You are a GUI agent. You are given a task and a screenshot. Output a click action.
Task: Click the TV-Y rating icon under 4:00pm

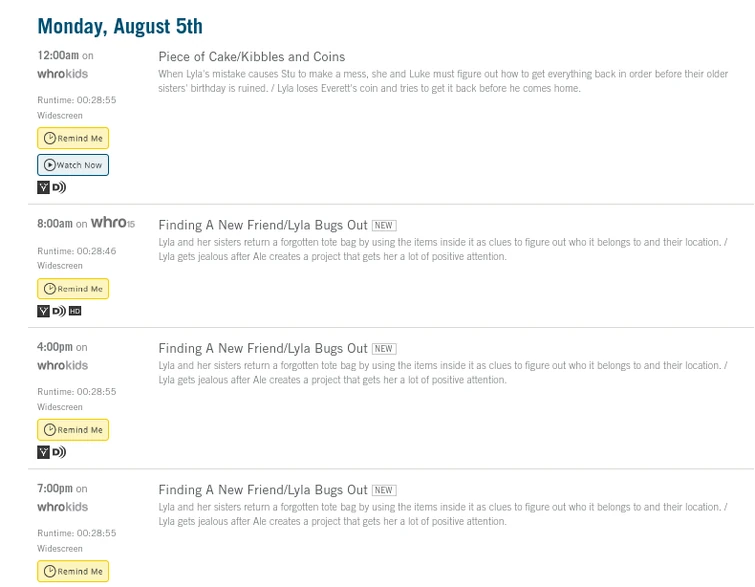pyautogui.click(x=43, y=452)
